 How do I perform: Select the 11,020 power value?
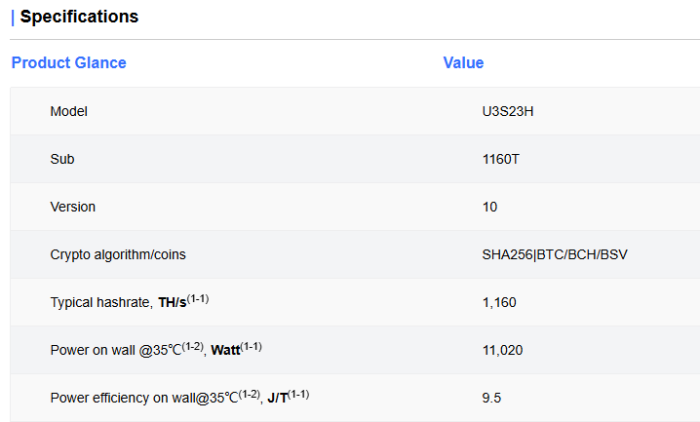point(502,350)
